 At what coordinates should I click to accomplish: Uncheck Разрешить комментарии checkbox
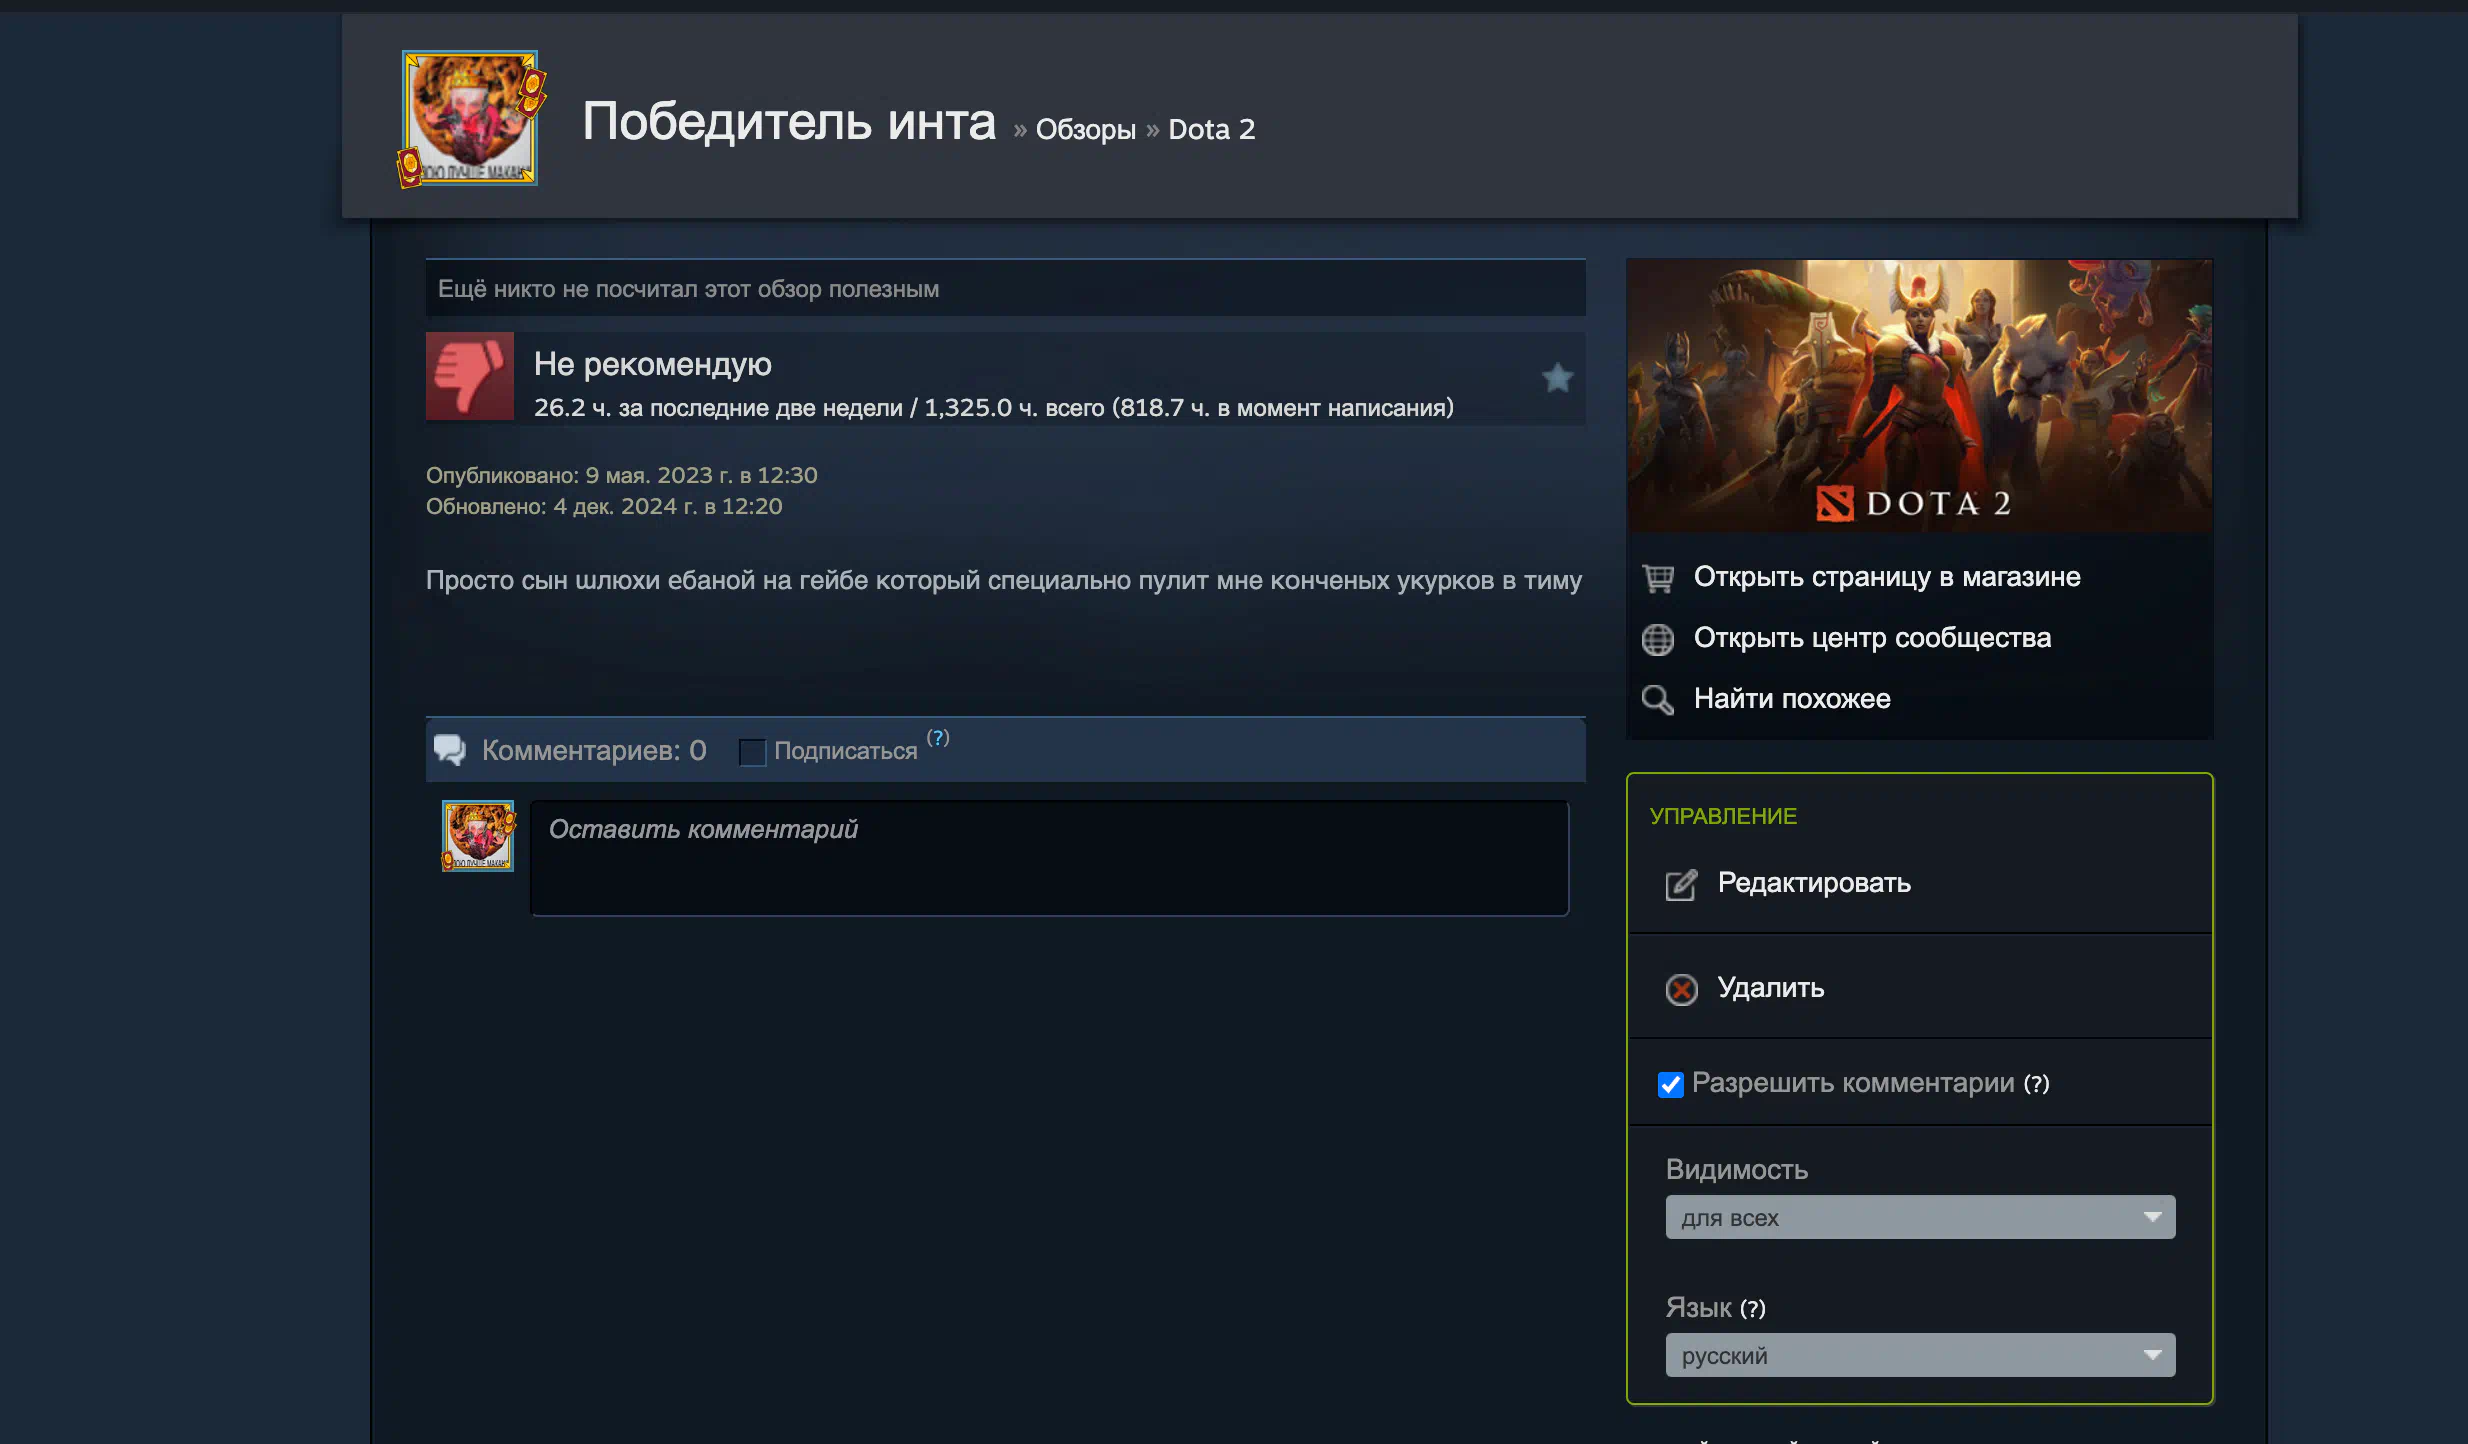click(x=1671, y=1085)
